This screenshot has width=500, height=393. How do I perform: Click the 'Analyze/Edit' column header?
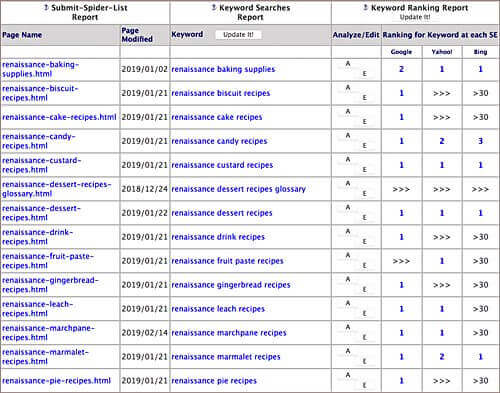pos(356,35)
